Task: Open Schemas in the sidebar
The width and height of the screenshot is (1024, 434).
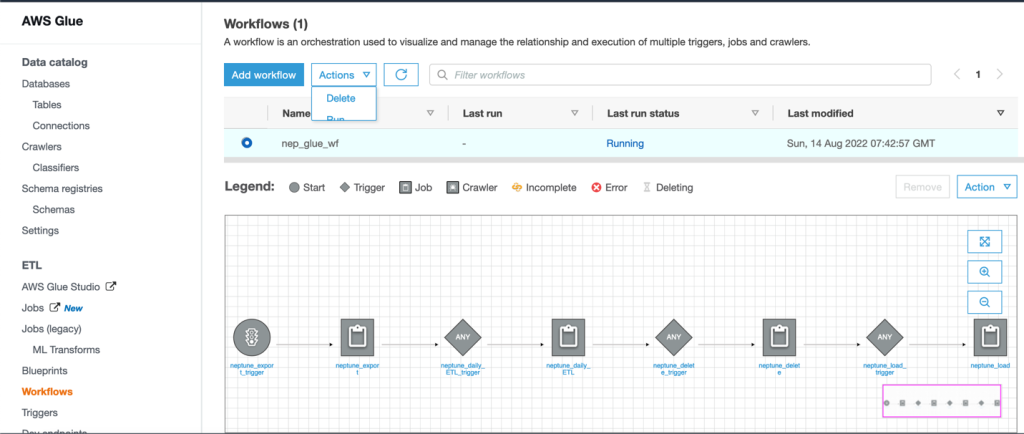Action: 54,209
